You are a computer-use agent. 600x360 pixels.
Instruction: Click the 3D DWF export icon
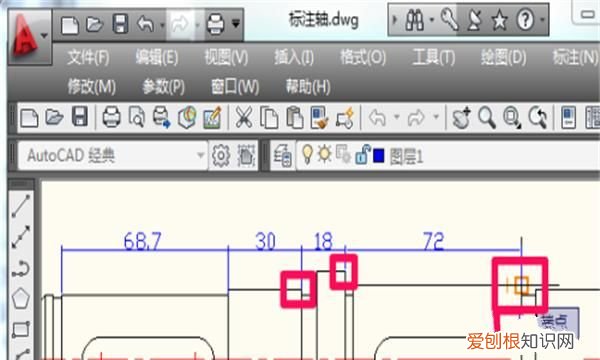pos(187,117)
